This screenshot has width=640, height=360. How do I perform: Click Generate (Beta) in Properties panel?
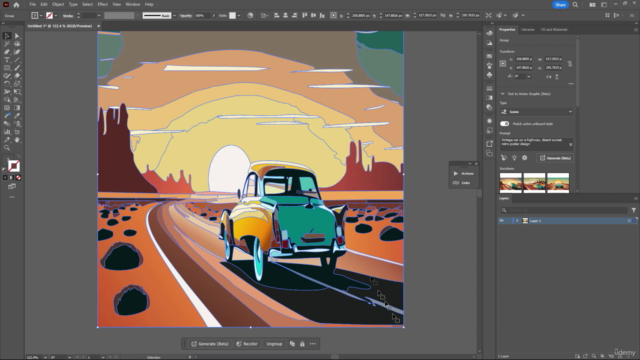555,158
